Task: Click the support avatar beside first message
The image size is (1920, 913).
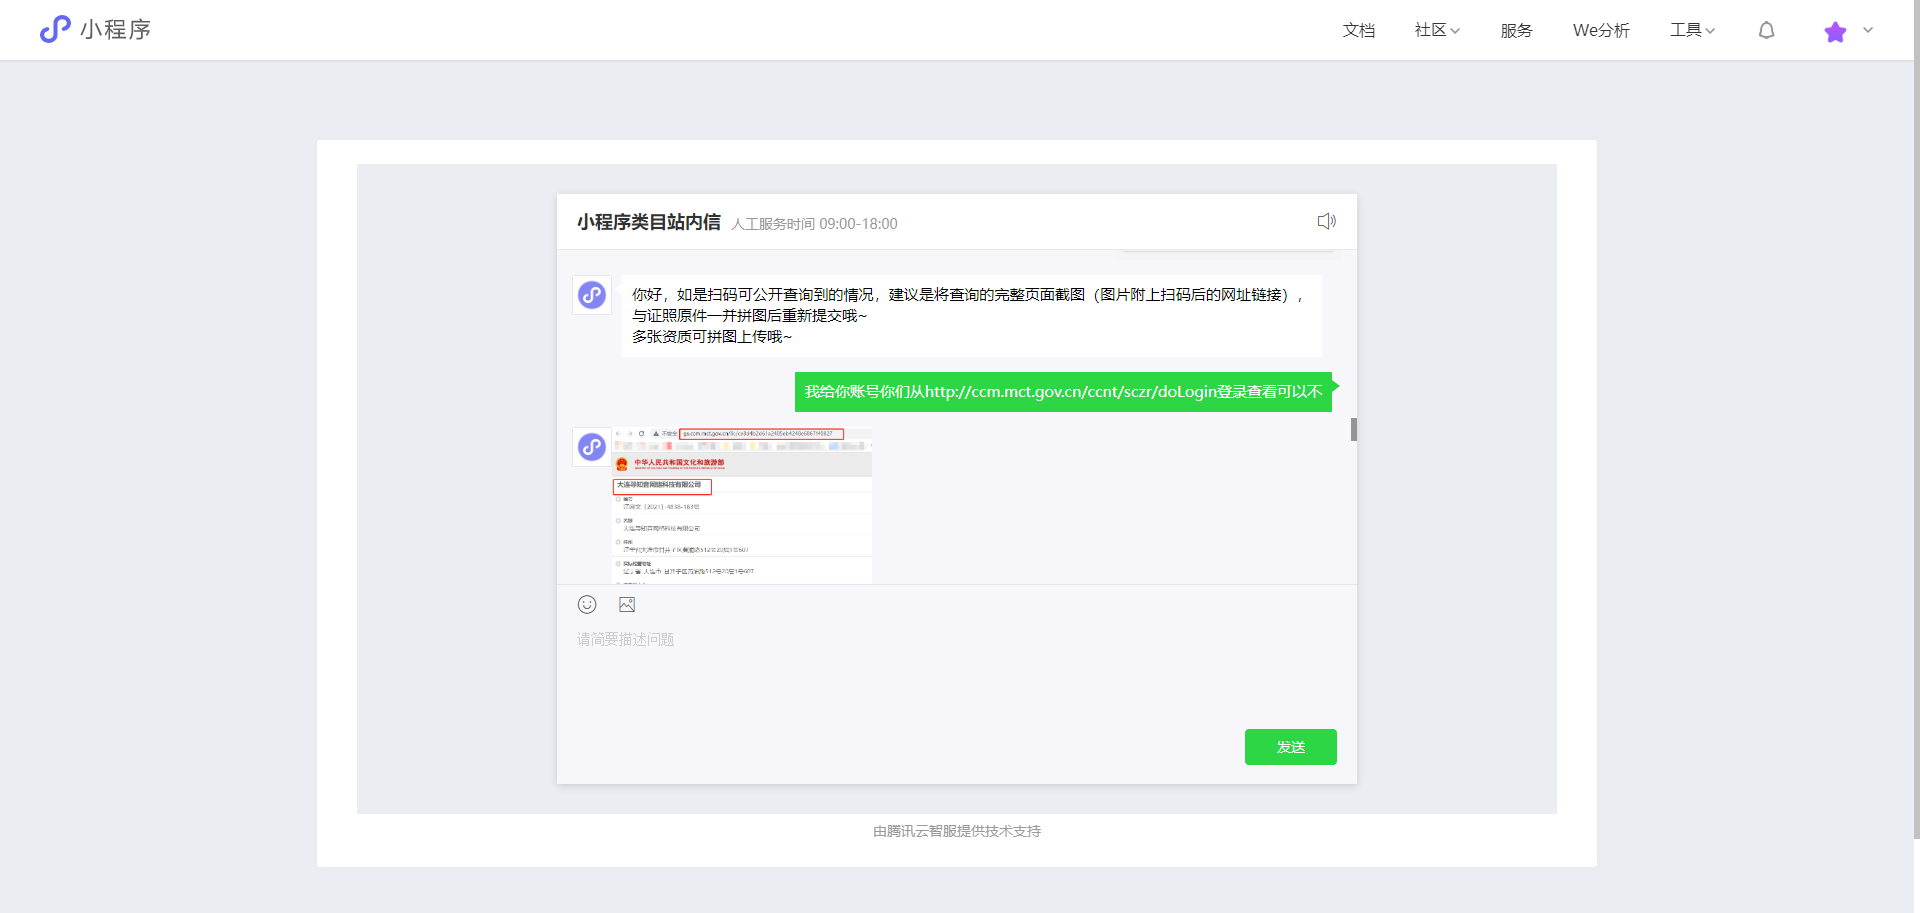Action: [592, 295]
